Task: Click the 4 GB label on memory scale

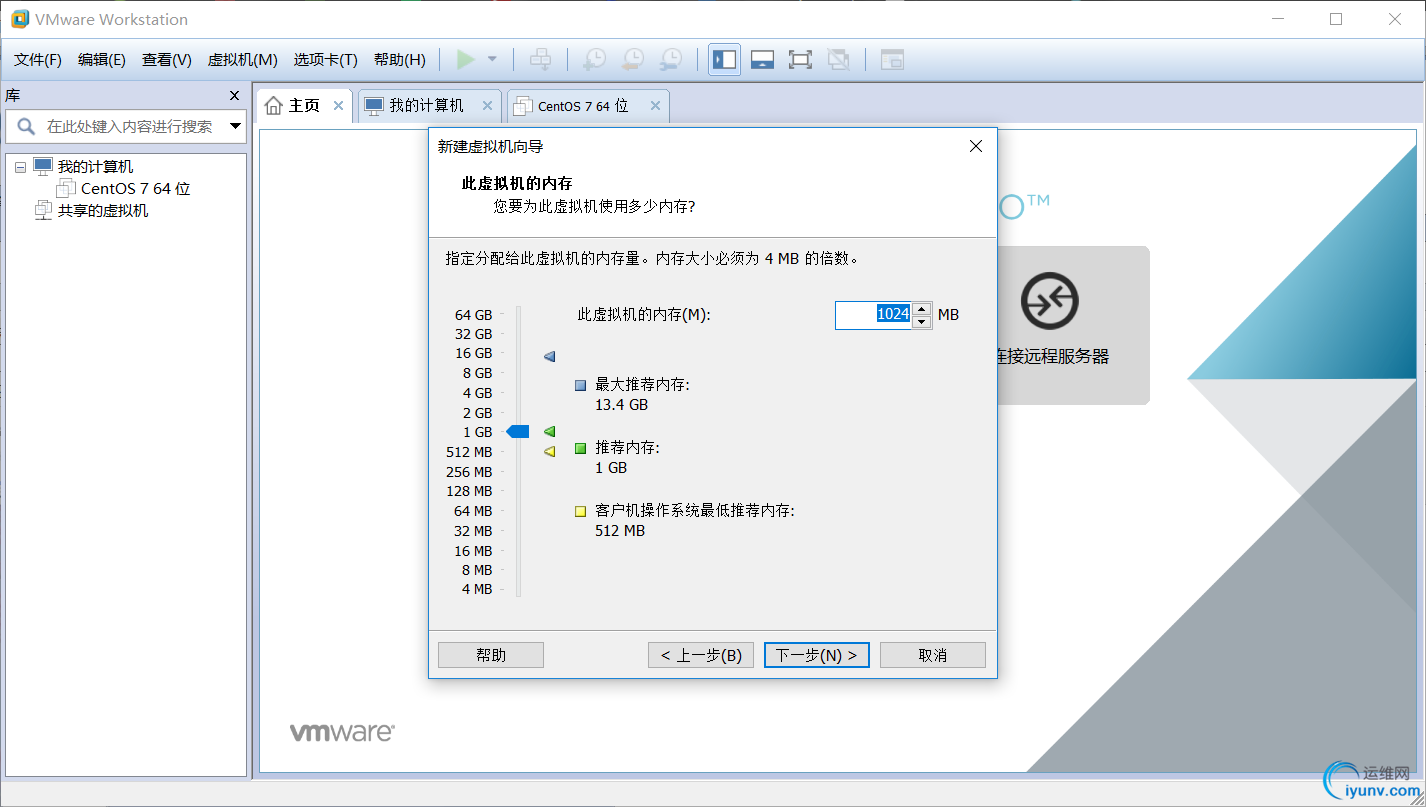Action: pos(477,393)
